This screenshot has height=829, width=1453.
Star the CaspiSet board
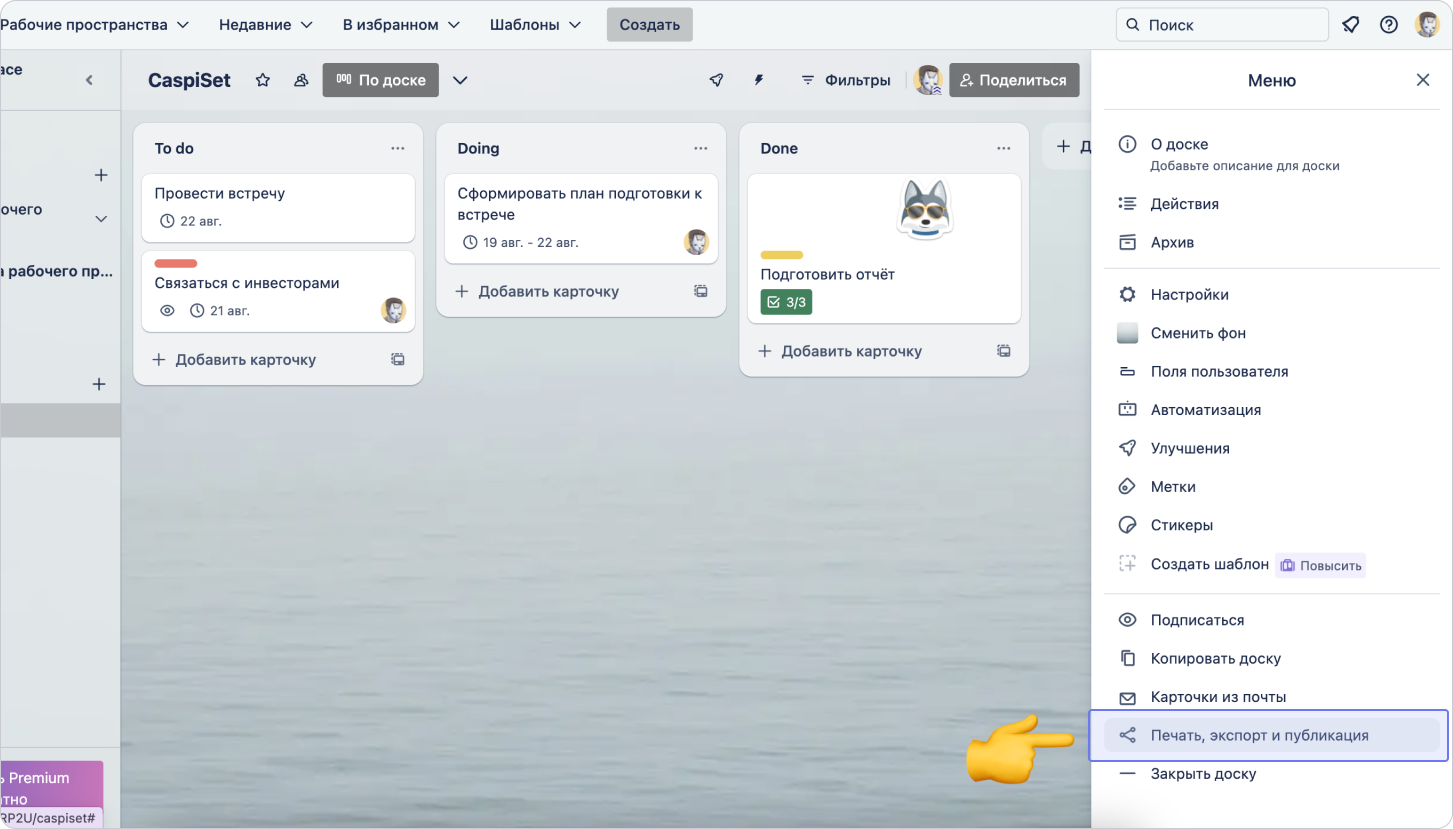point(263,80)
